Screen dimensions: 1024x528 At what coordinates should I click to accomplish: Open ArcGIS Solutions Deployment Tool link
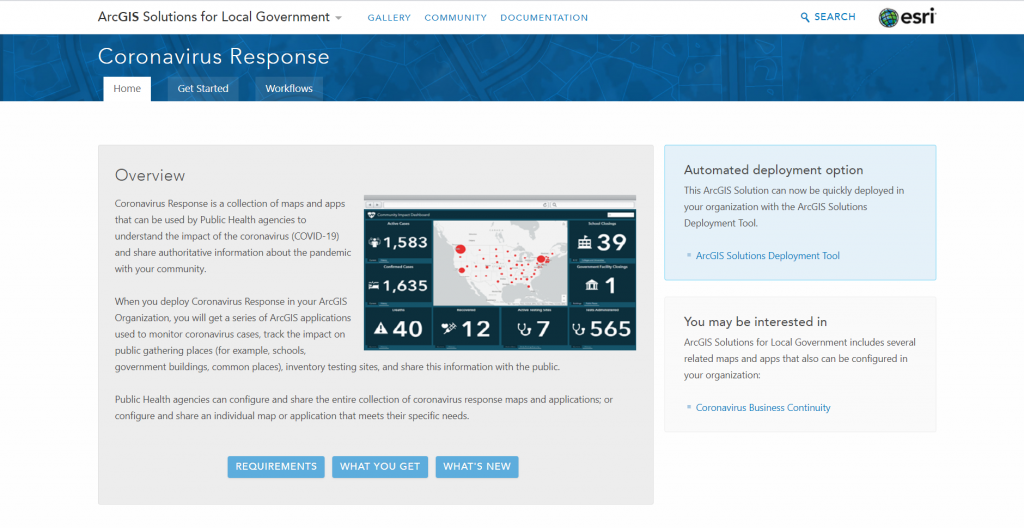(x=767, y=256)
